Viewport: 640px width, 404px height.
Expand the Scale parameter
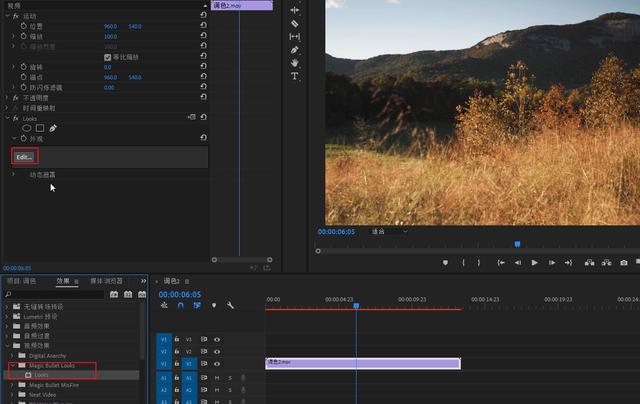(13, 36)
